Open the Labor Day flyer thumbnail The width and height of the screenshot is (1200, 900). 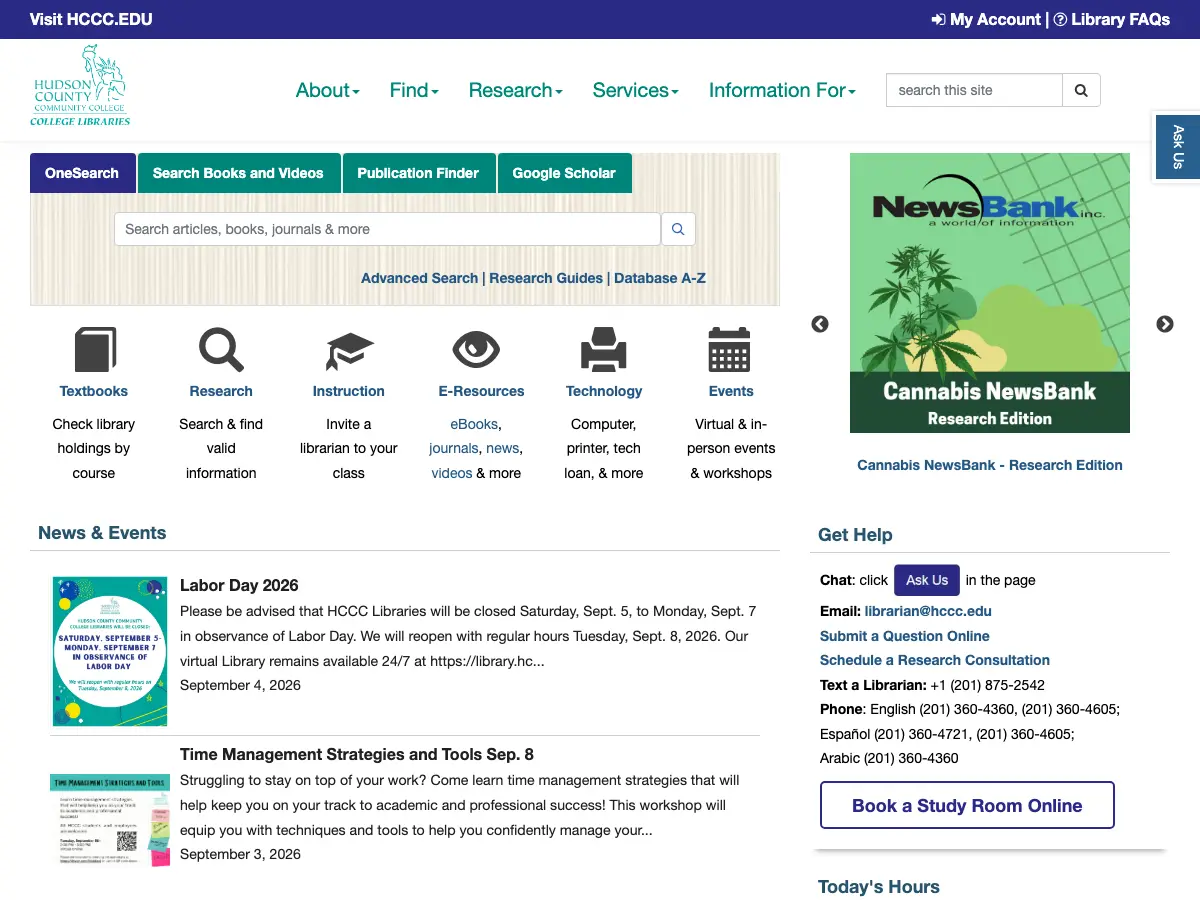point(110,651)
